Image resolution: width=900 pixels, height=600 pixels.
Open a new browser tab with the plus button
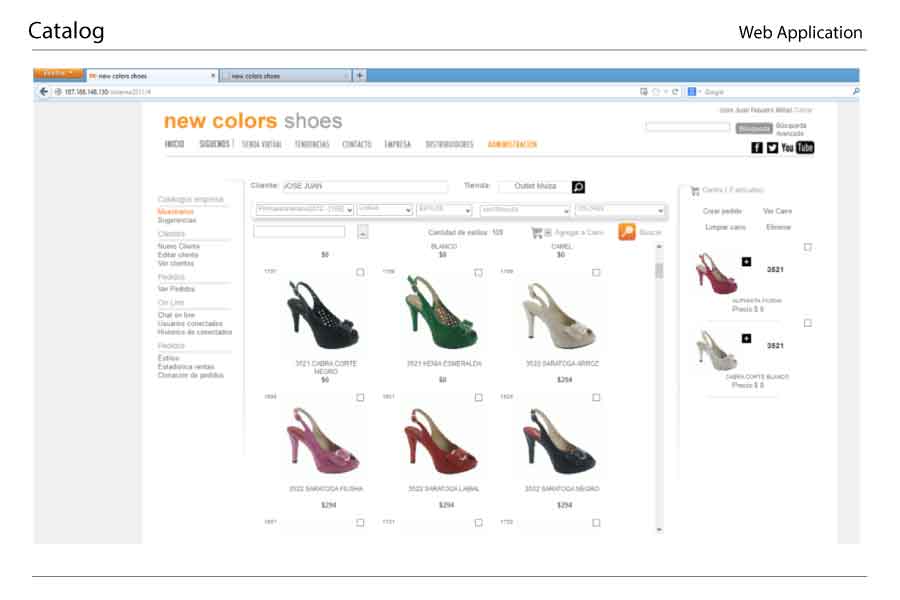[x=360, y=75]
